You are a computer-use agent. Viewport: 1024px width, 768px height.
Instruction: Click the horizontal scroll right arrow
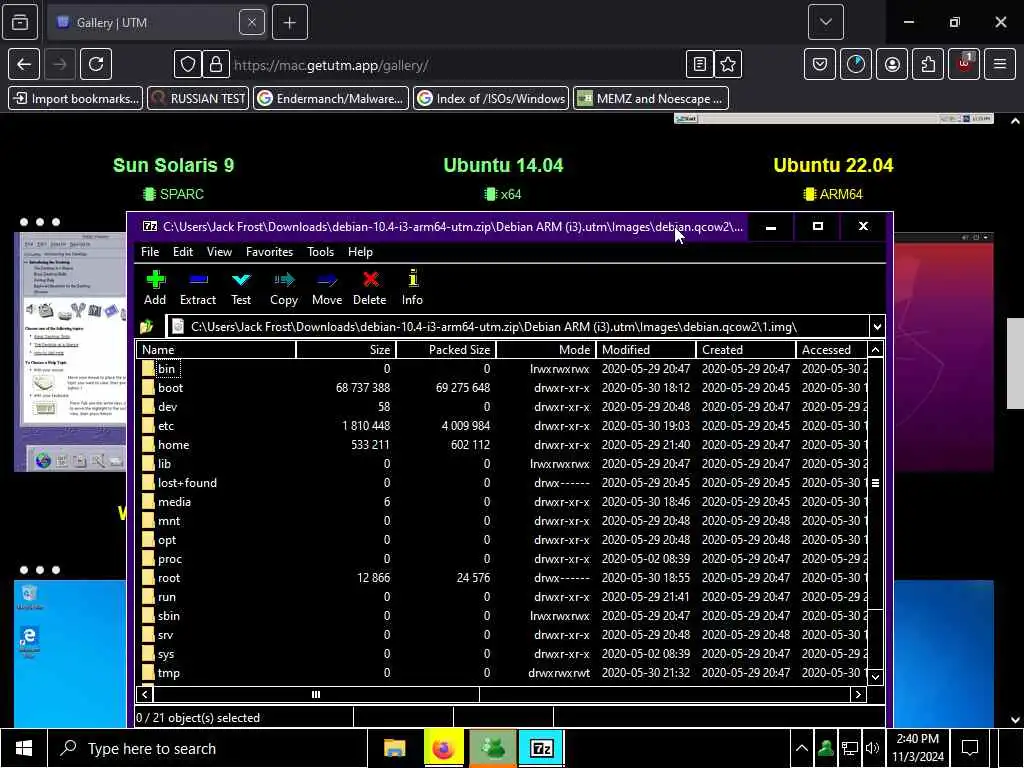coord(858,694)
